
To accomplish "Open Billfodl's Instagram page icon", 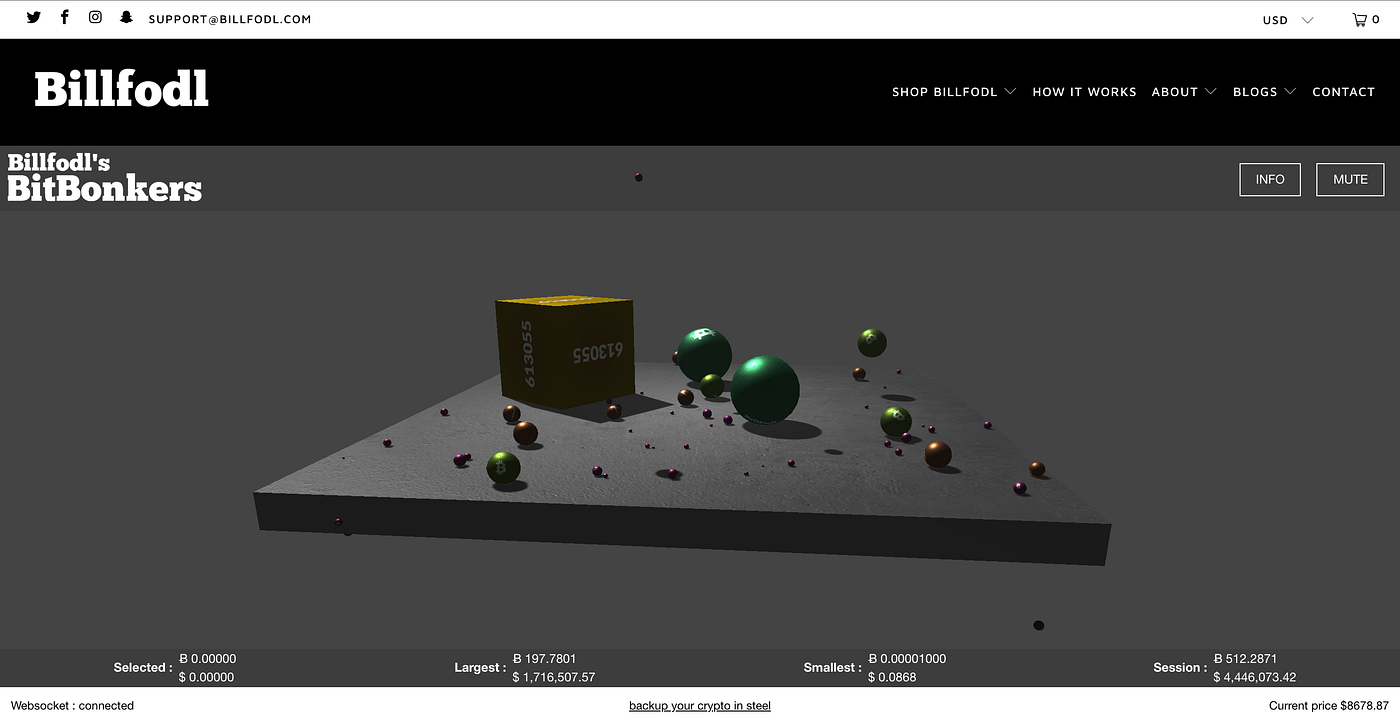I will 95,18.
